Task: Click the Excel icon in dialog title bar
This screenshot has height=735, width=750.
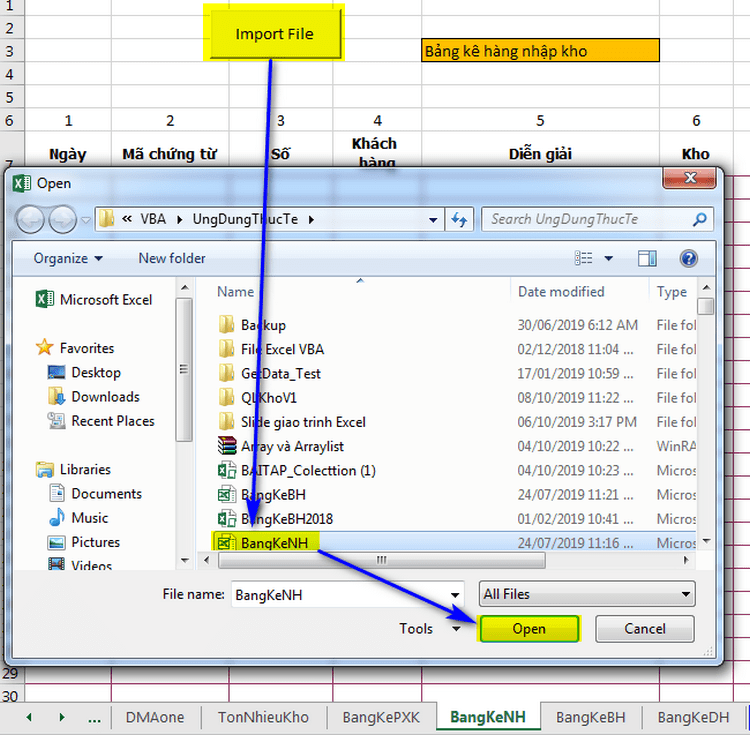Action: pyautogui.click(x=22, y=183)
